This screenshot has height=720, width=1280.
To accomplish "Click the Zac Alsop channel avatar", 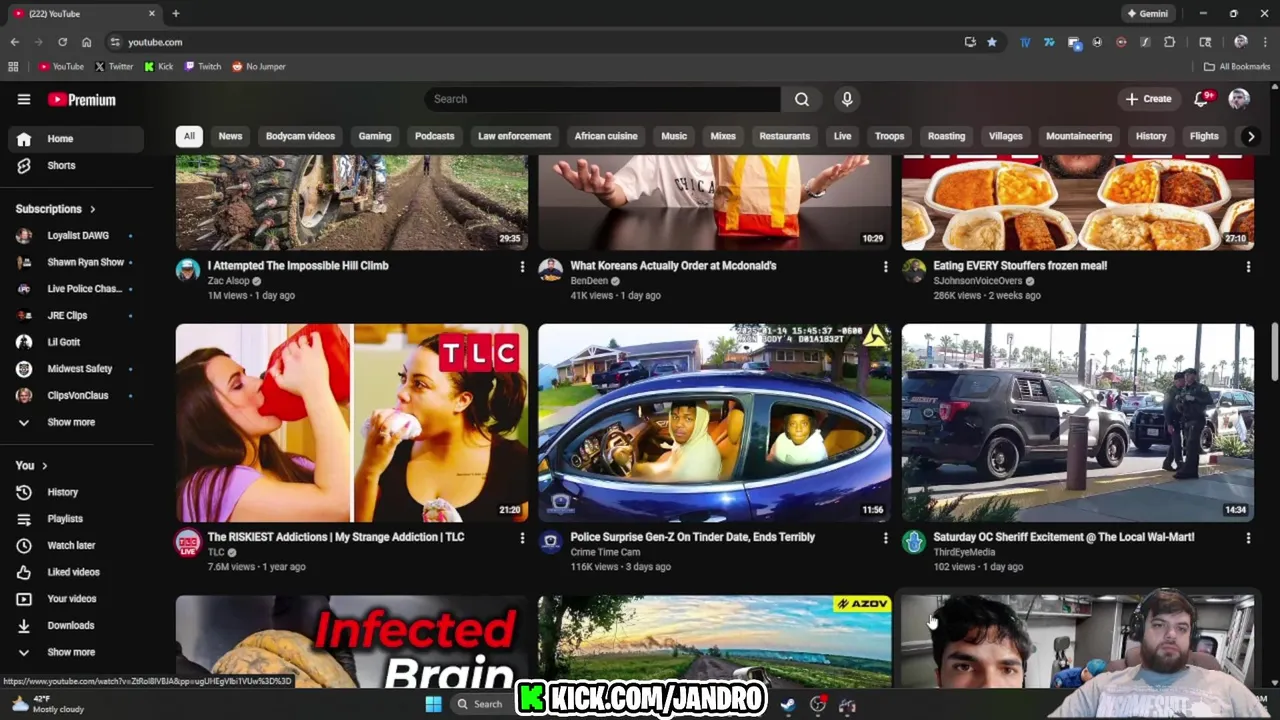I will (x=188, y=270).
